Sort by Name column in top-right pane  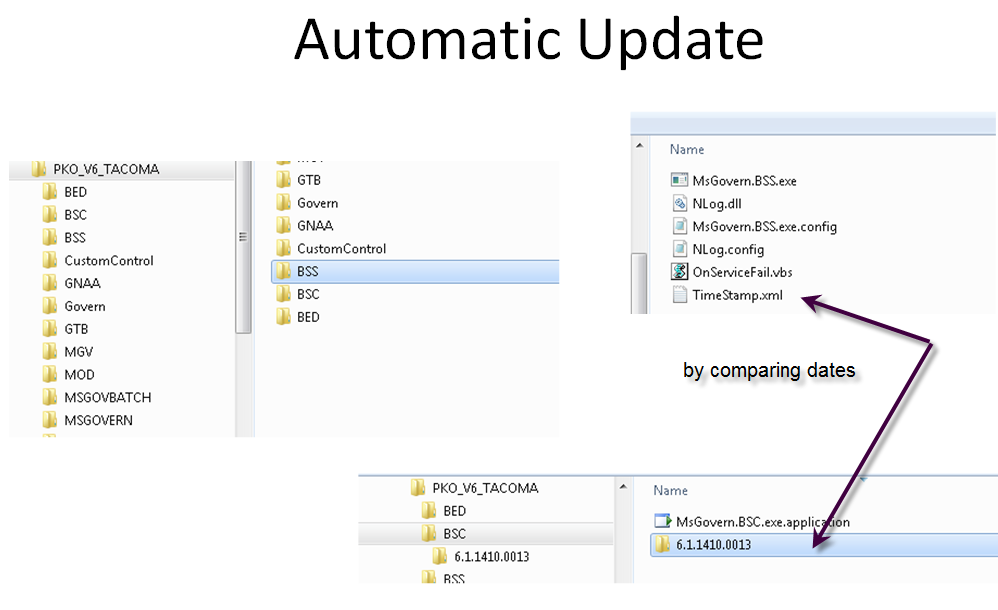tap(687, 149)
